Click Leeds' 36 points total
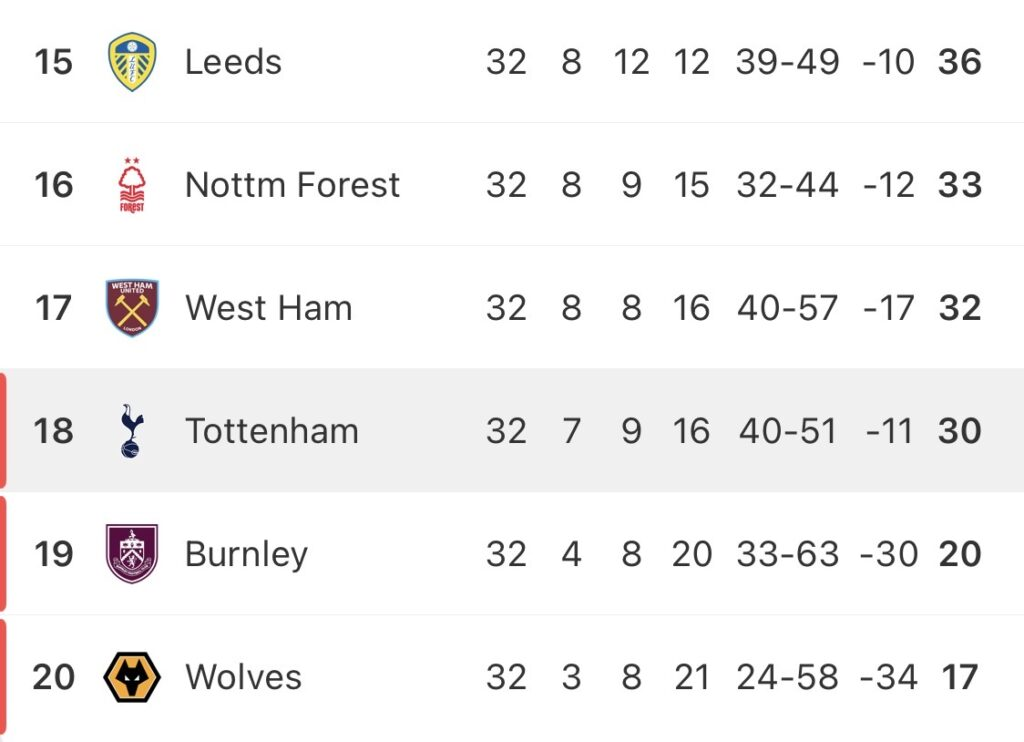This screenshot has width=1024, height=742. [x=960, y=62]
